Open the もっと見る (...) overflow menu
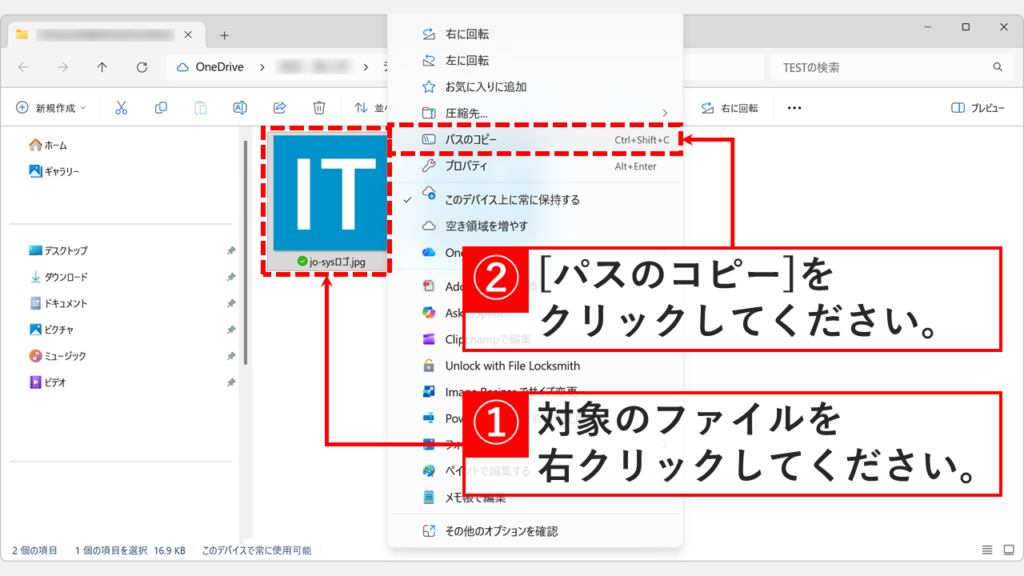The height and width of the screenshot is (576, 1024). tap(794, 107)
